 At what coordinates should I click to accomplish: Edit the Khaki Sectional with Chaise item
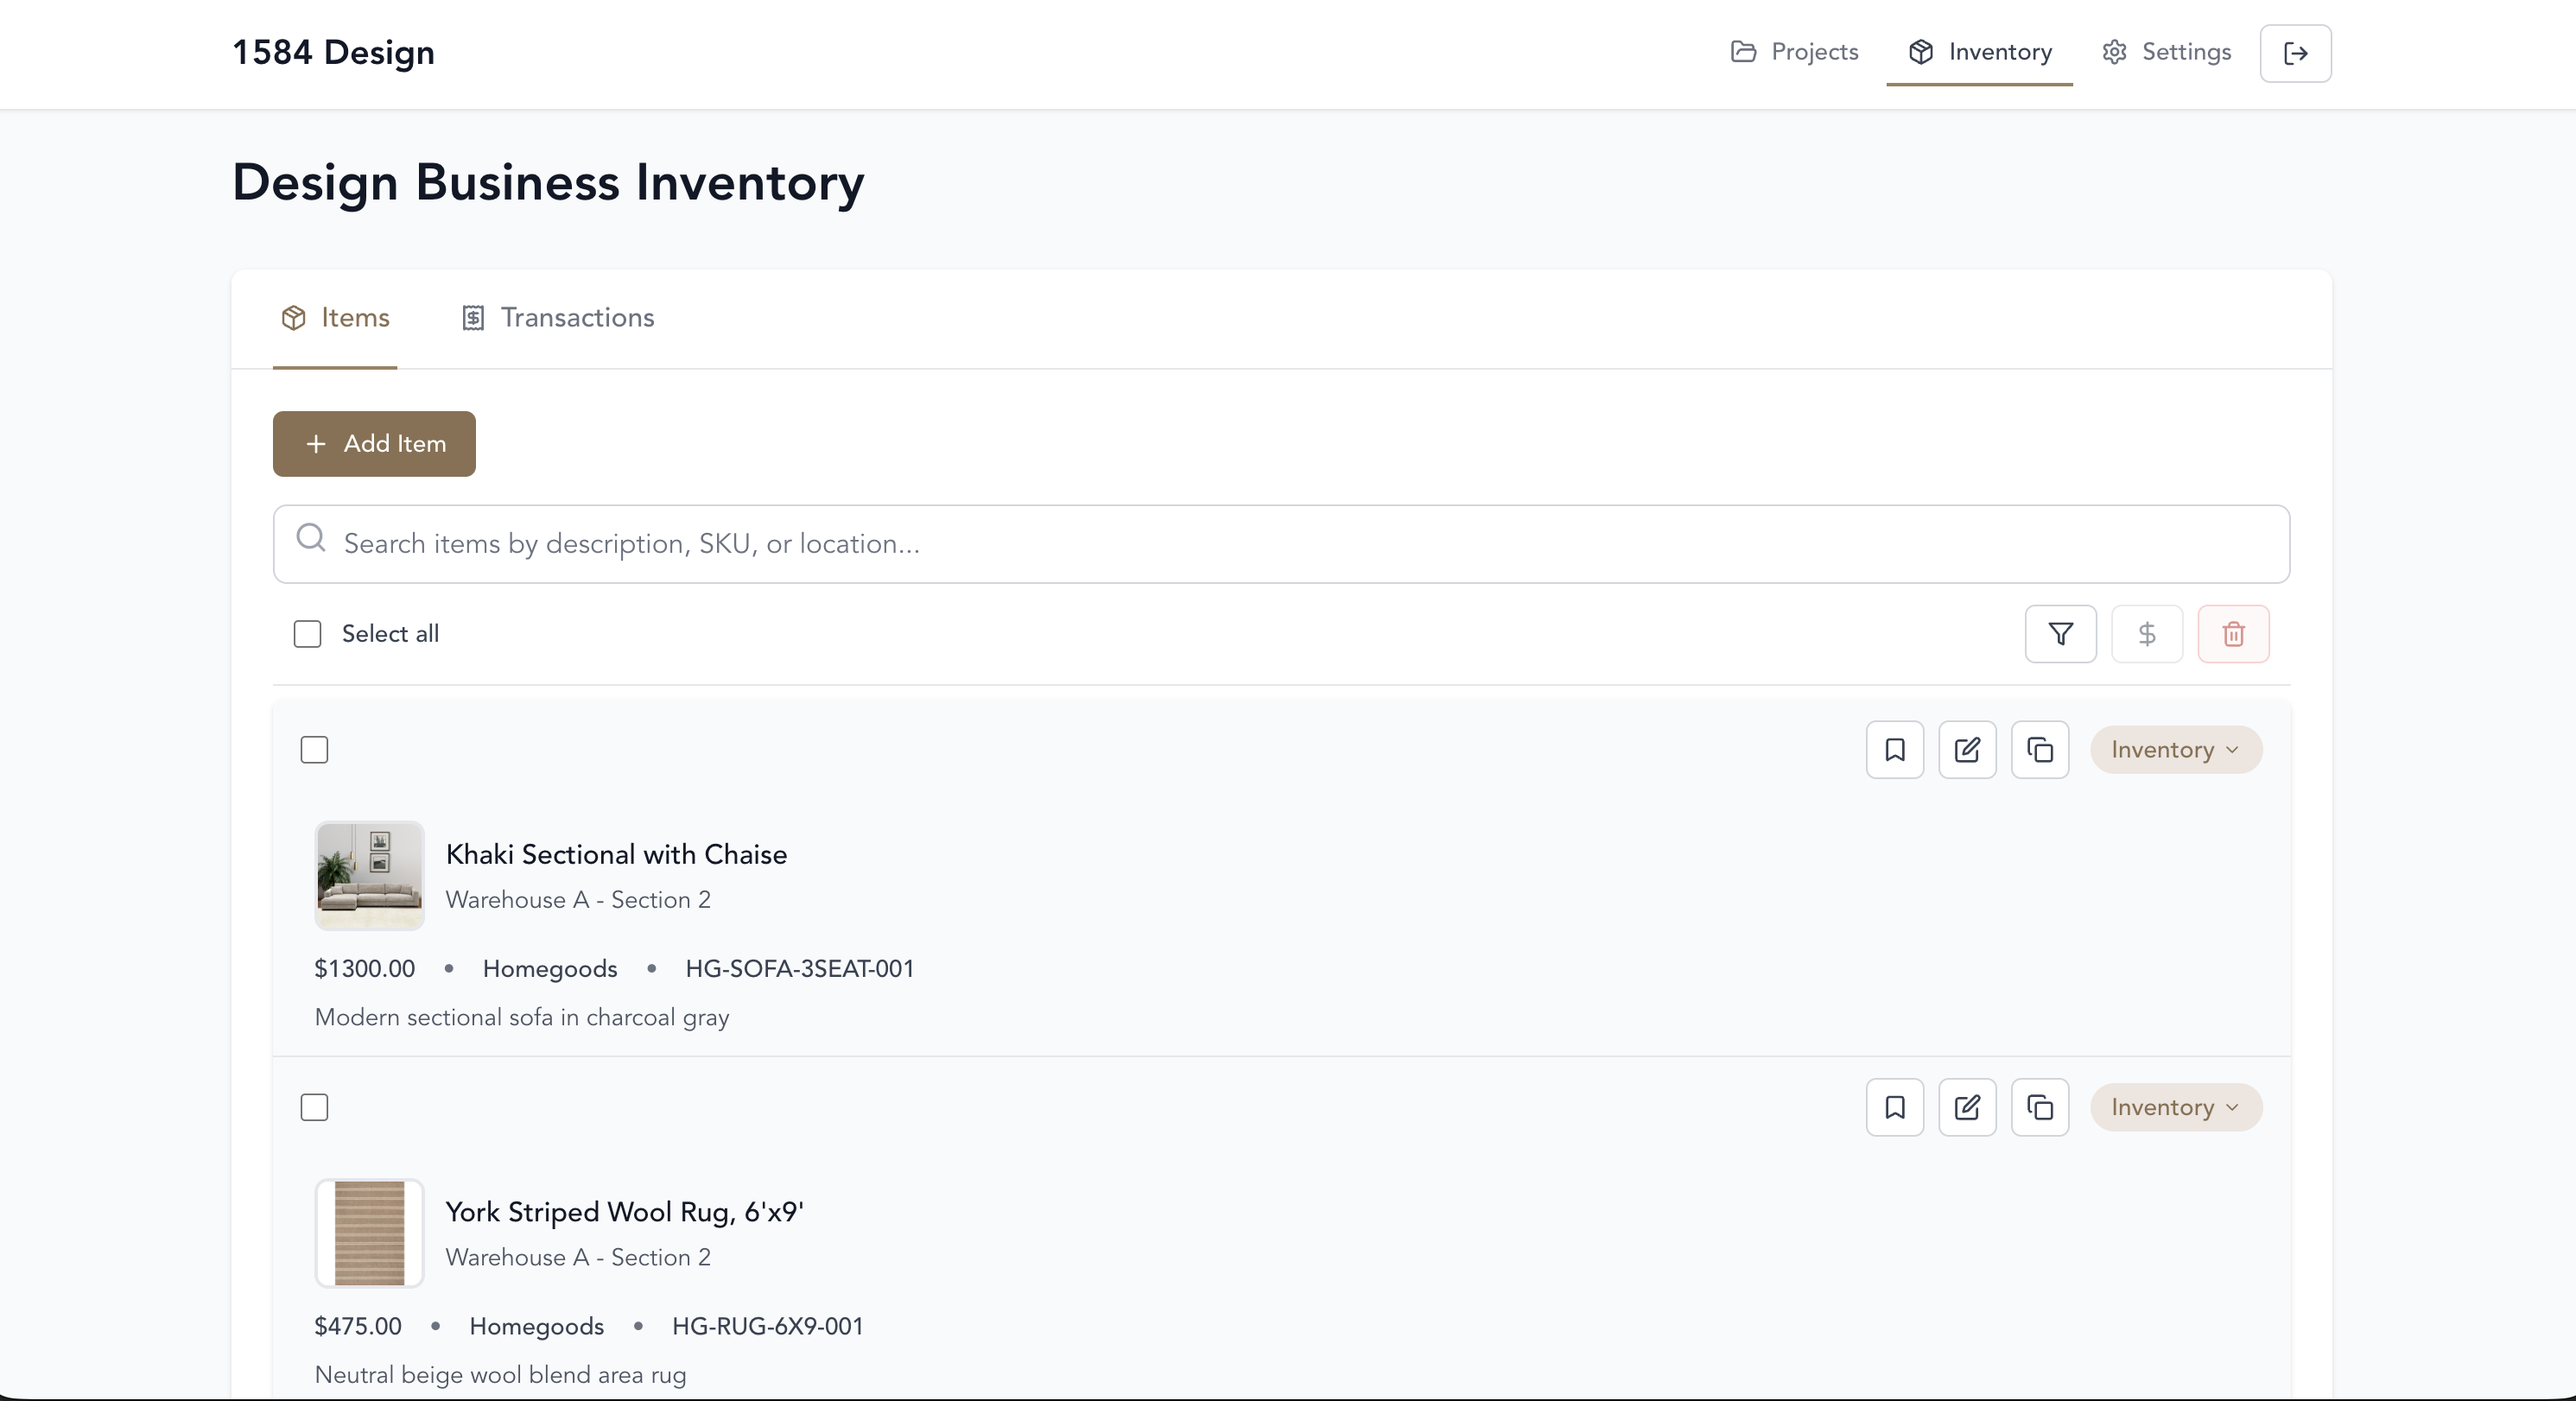(x=1967, y=749)
